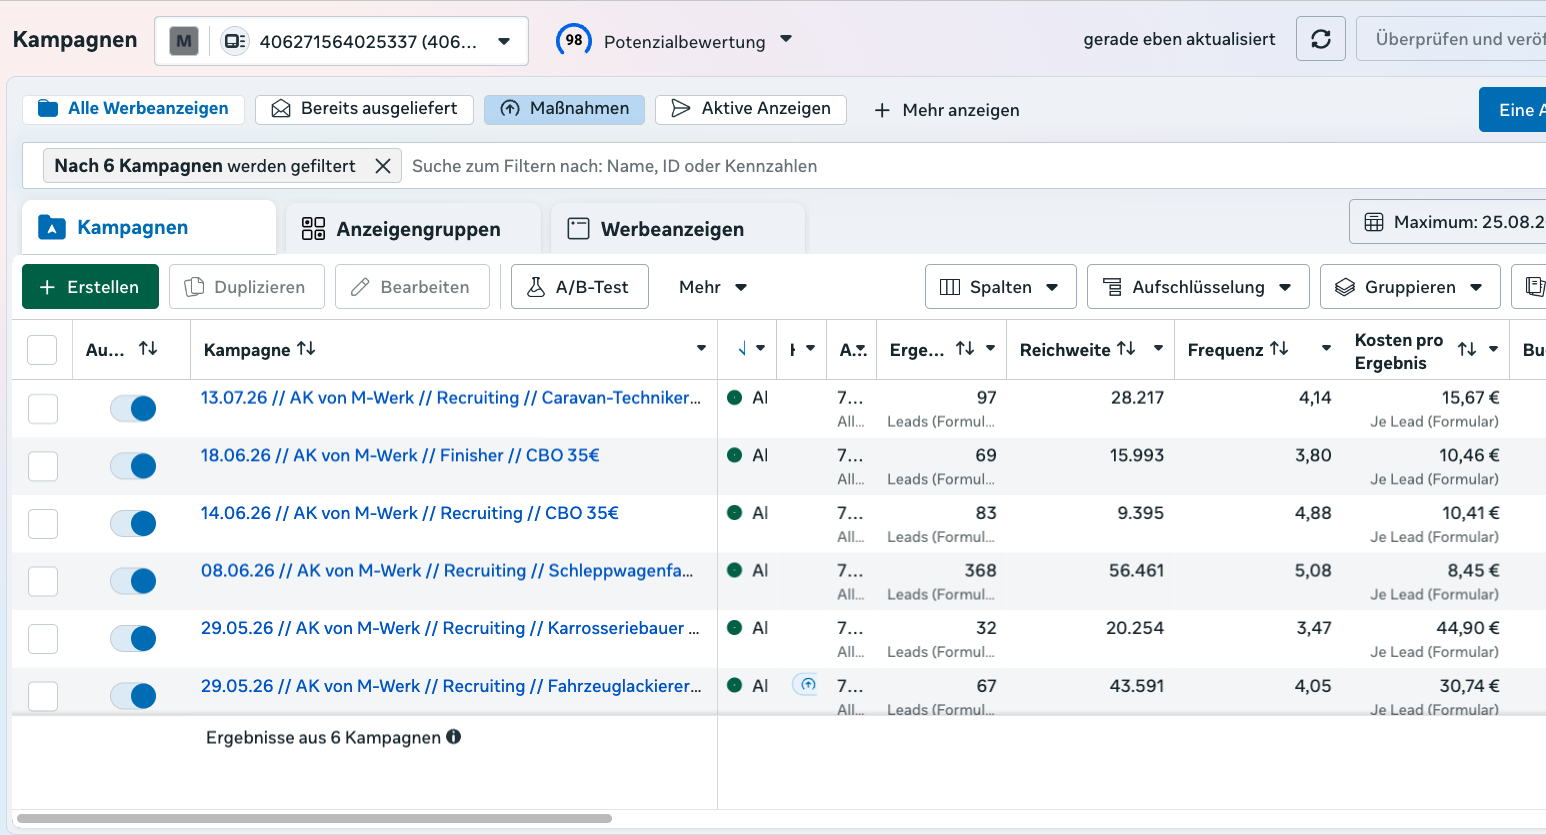Check the Schleppwagenfa... row checkbox
The image size is (1546, 835).
(x=43, y=581)
